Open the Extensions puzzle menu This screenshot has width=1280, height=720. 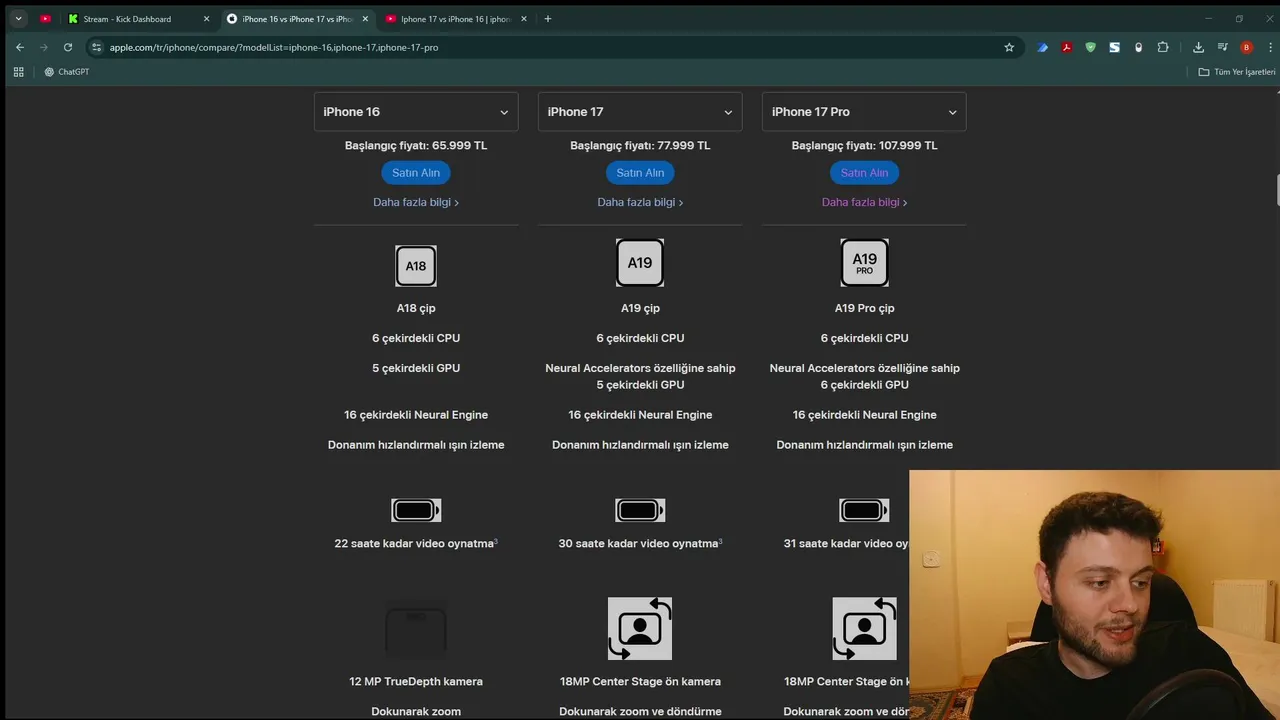coord(1163,47)
